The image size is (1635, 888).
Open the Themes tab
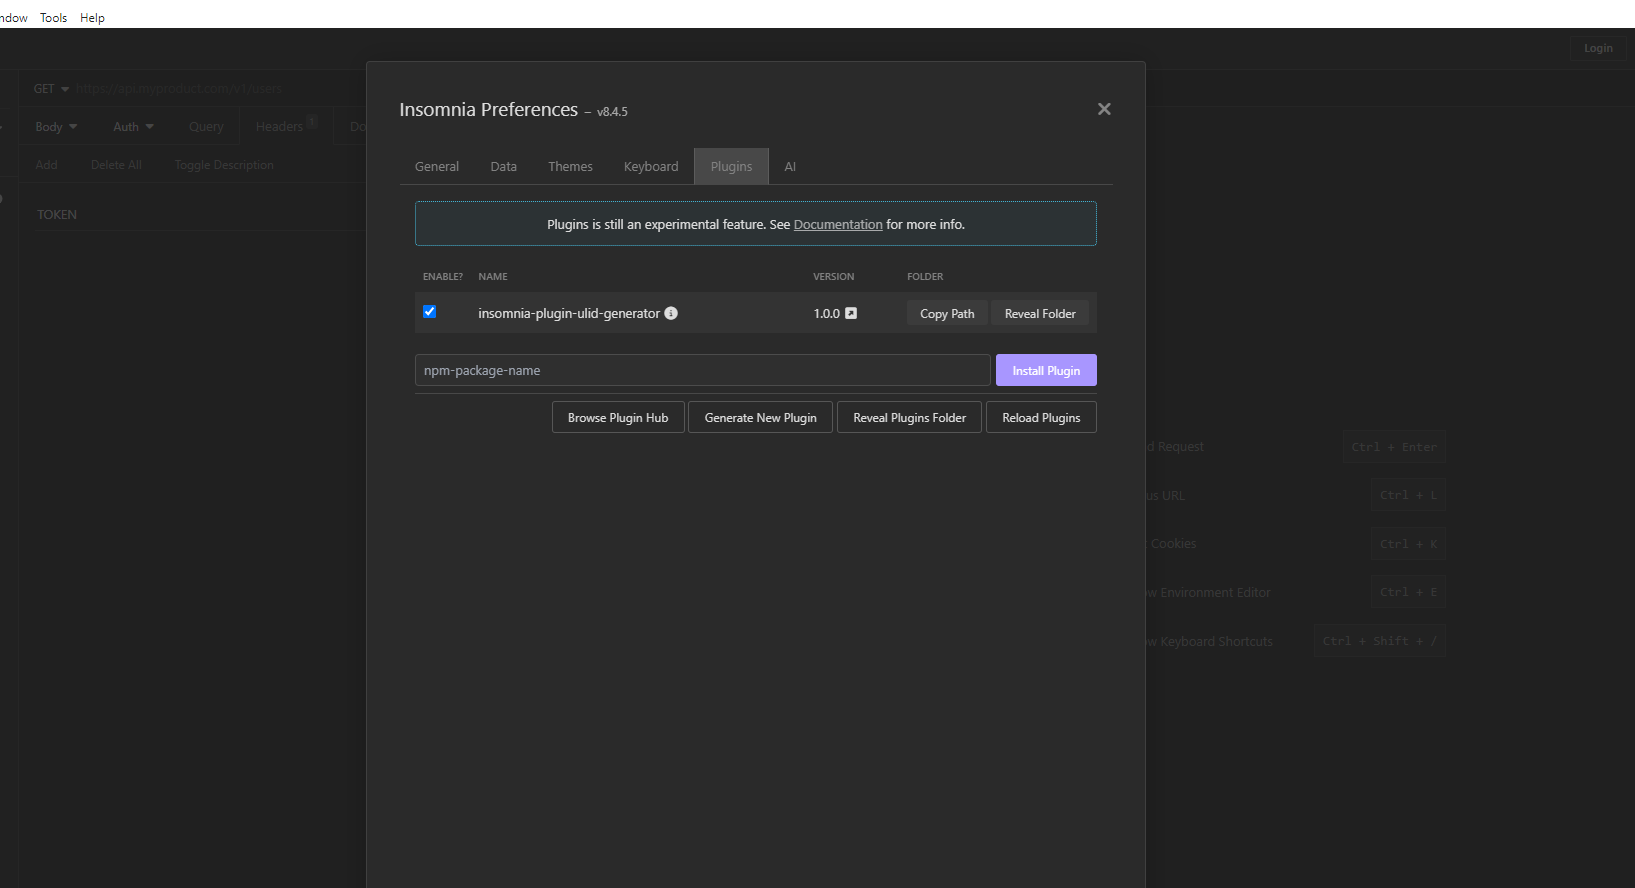click(570, 167)
